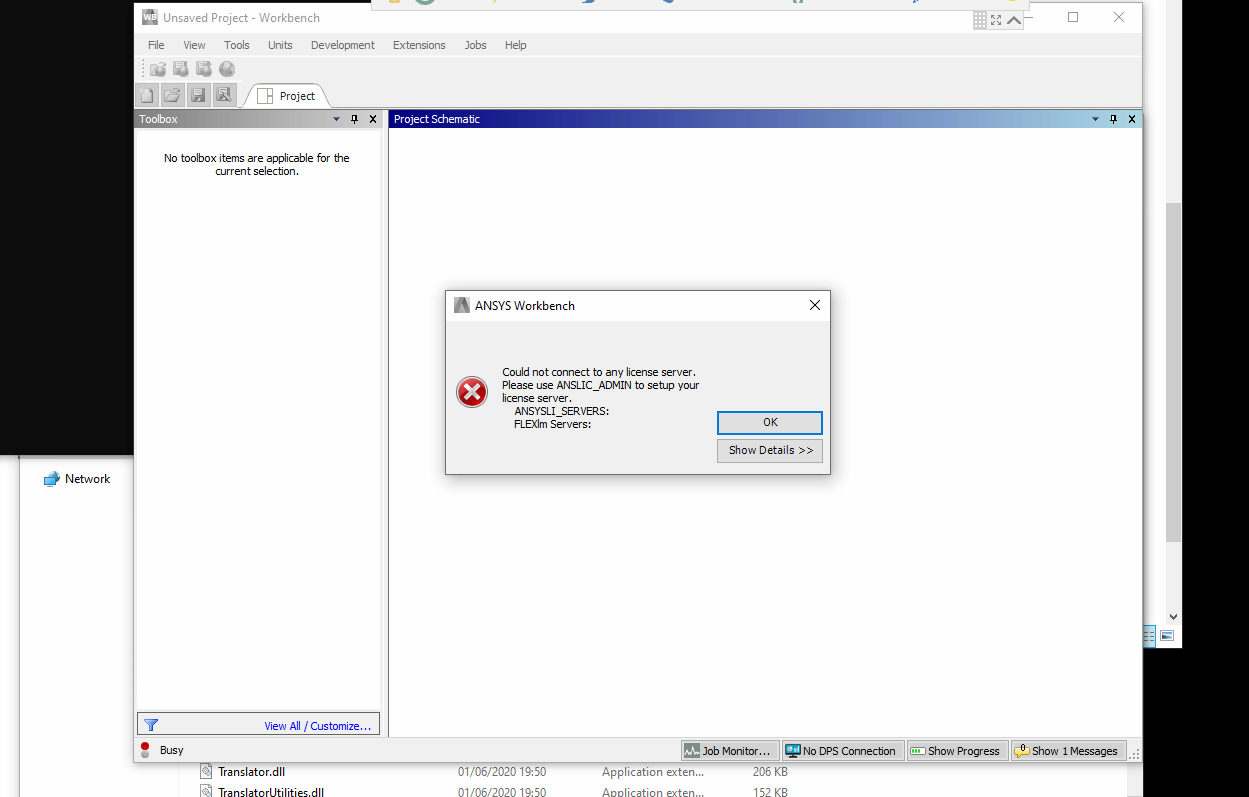Click the WB application icon in the title bar

(149, 17)
